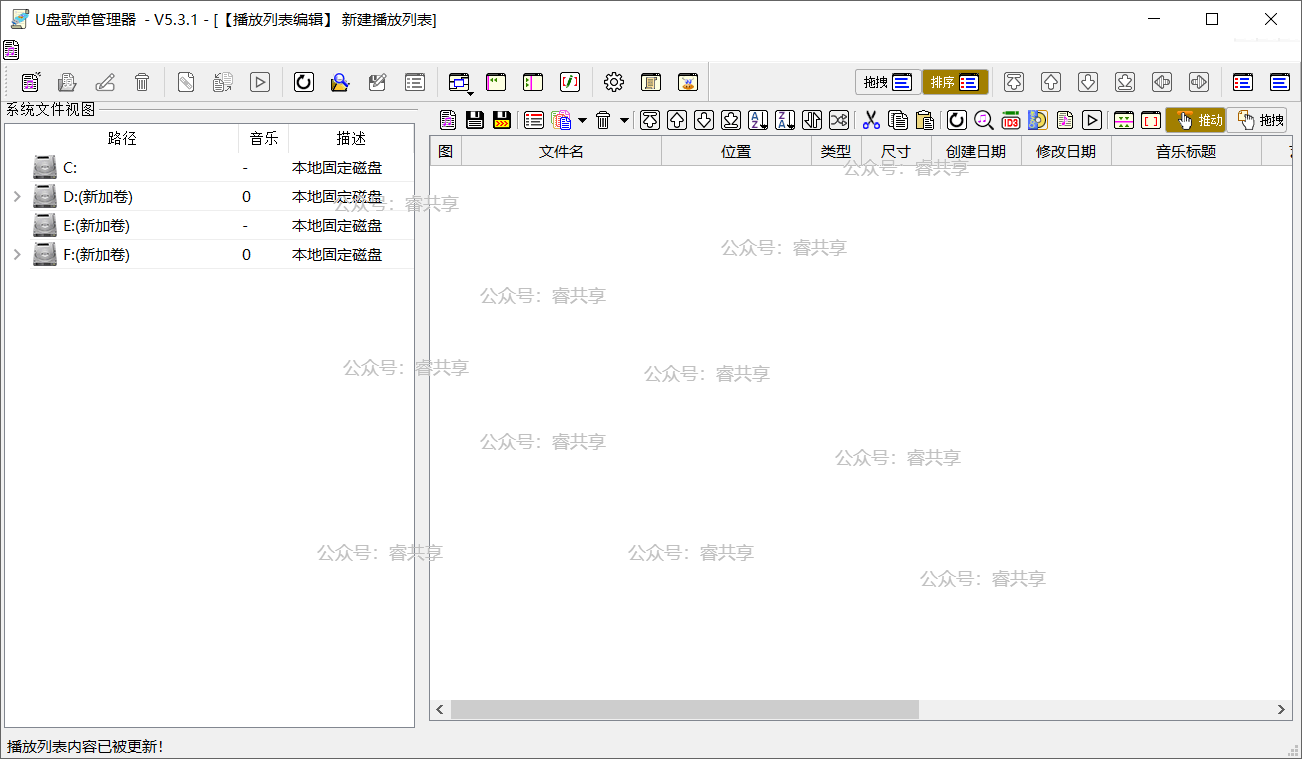Sort by the 文件名 column header

pyautogui.click(x=561, y=152)
